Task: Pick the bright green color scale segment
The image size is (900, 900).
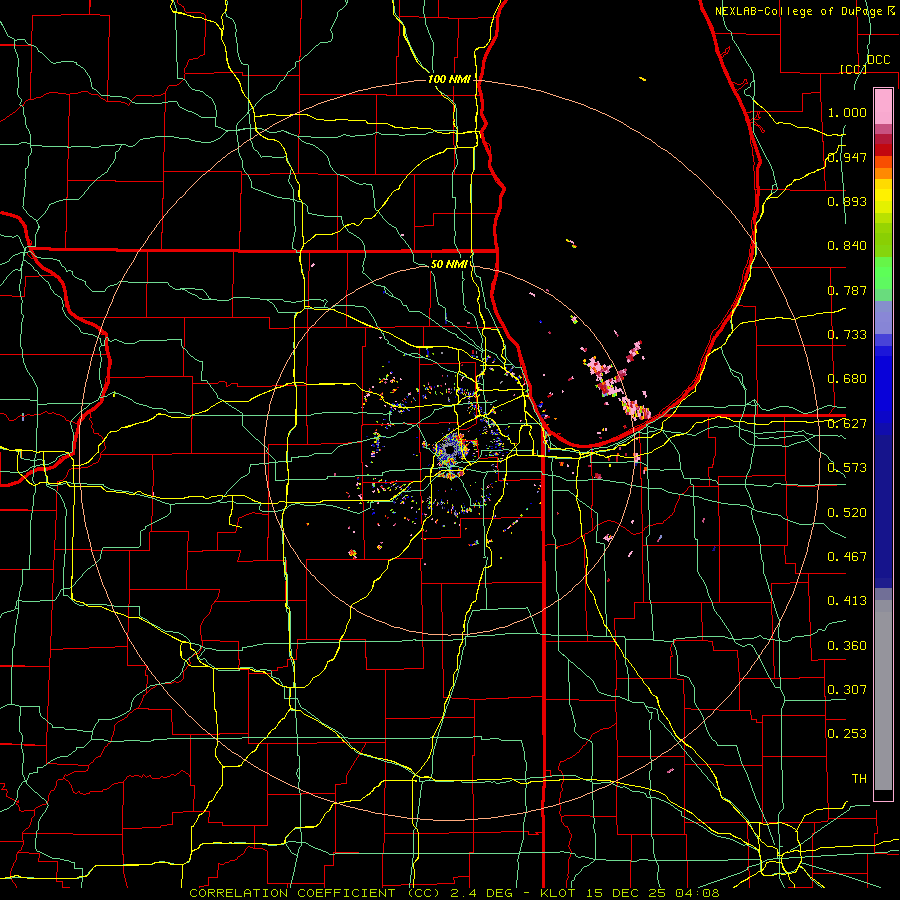Action: click(x=883, y=273)
